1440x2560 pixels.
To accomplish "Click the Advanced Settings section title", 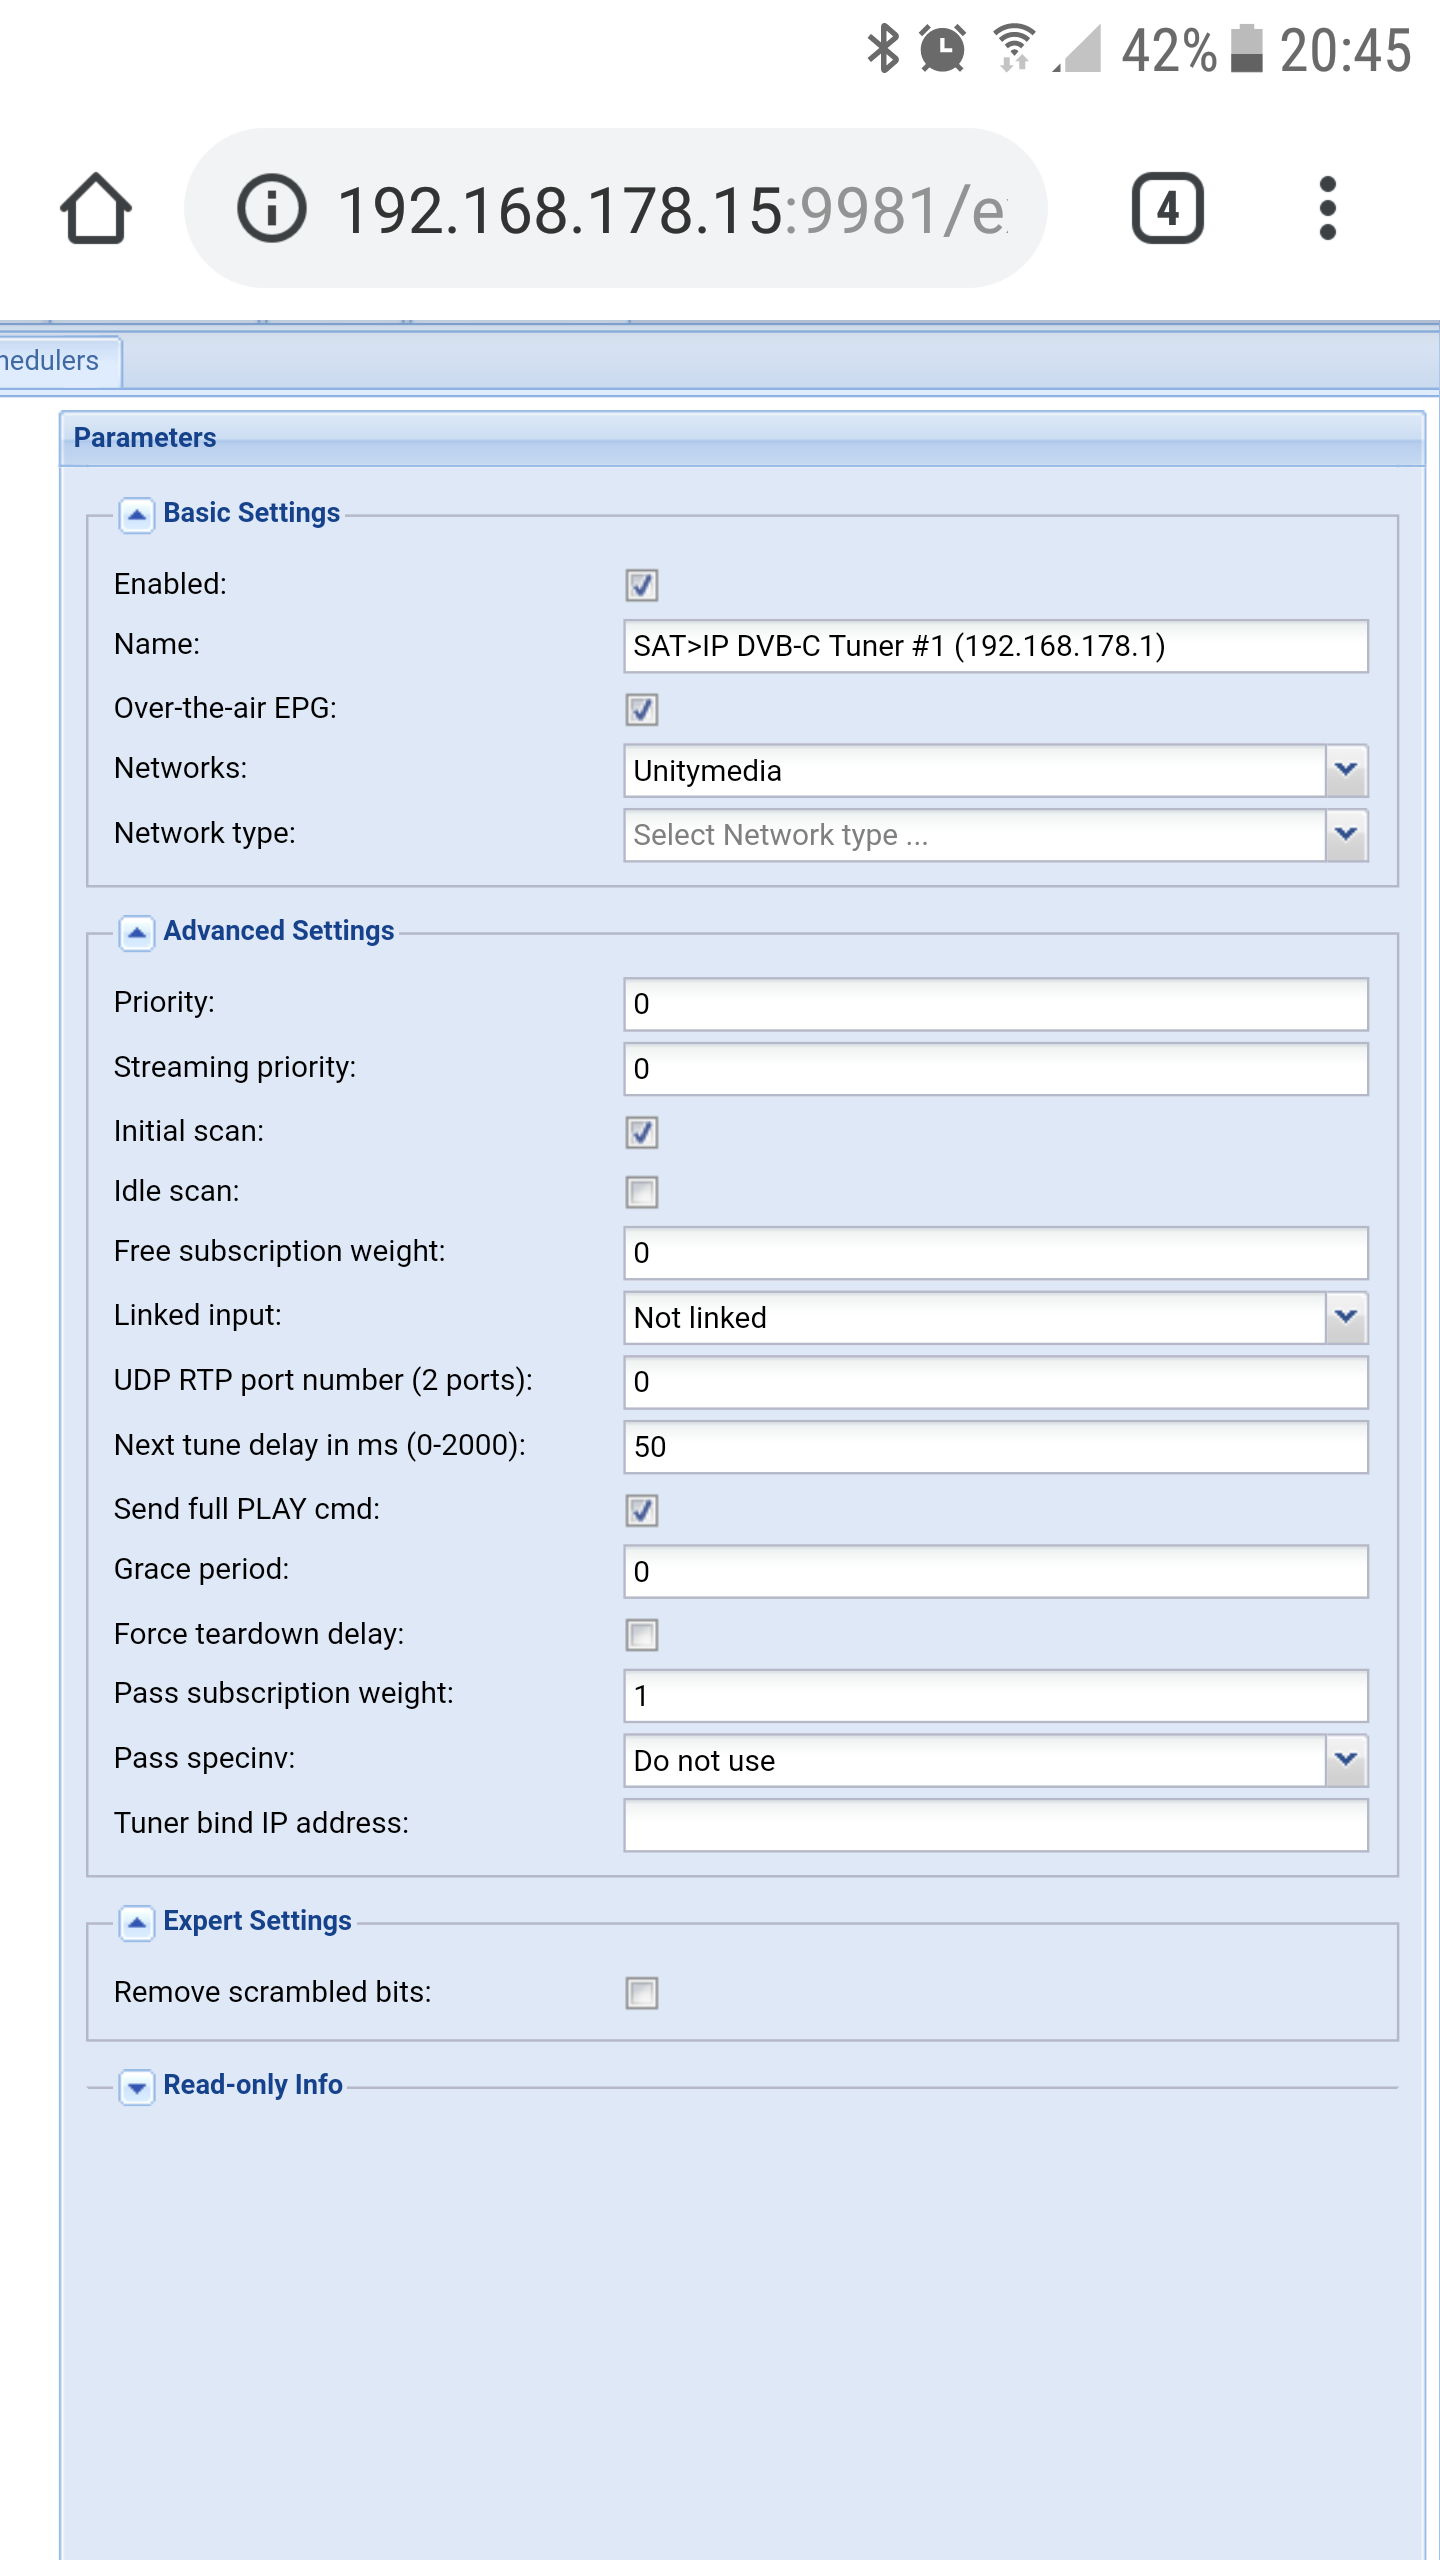I will tap(279, 931).
